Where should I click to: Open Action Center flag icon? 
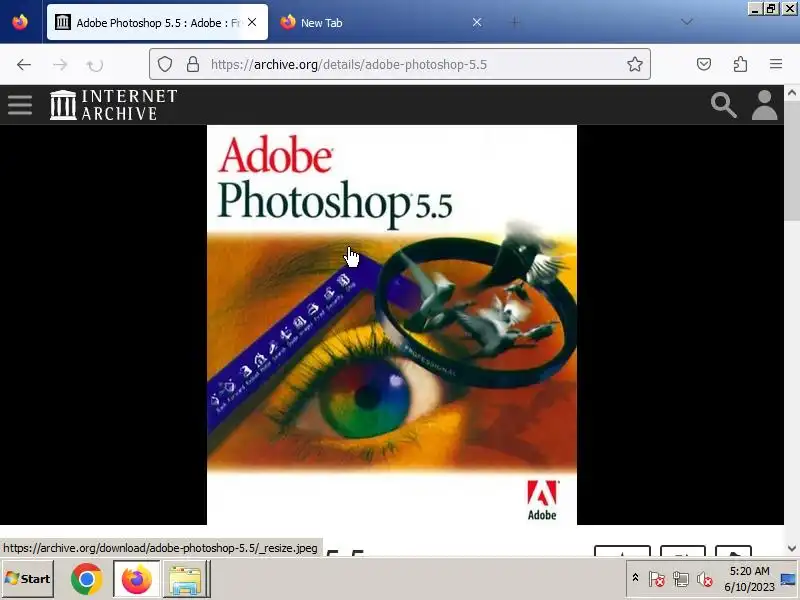pos(657,579)
